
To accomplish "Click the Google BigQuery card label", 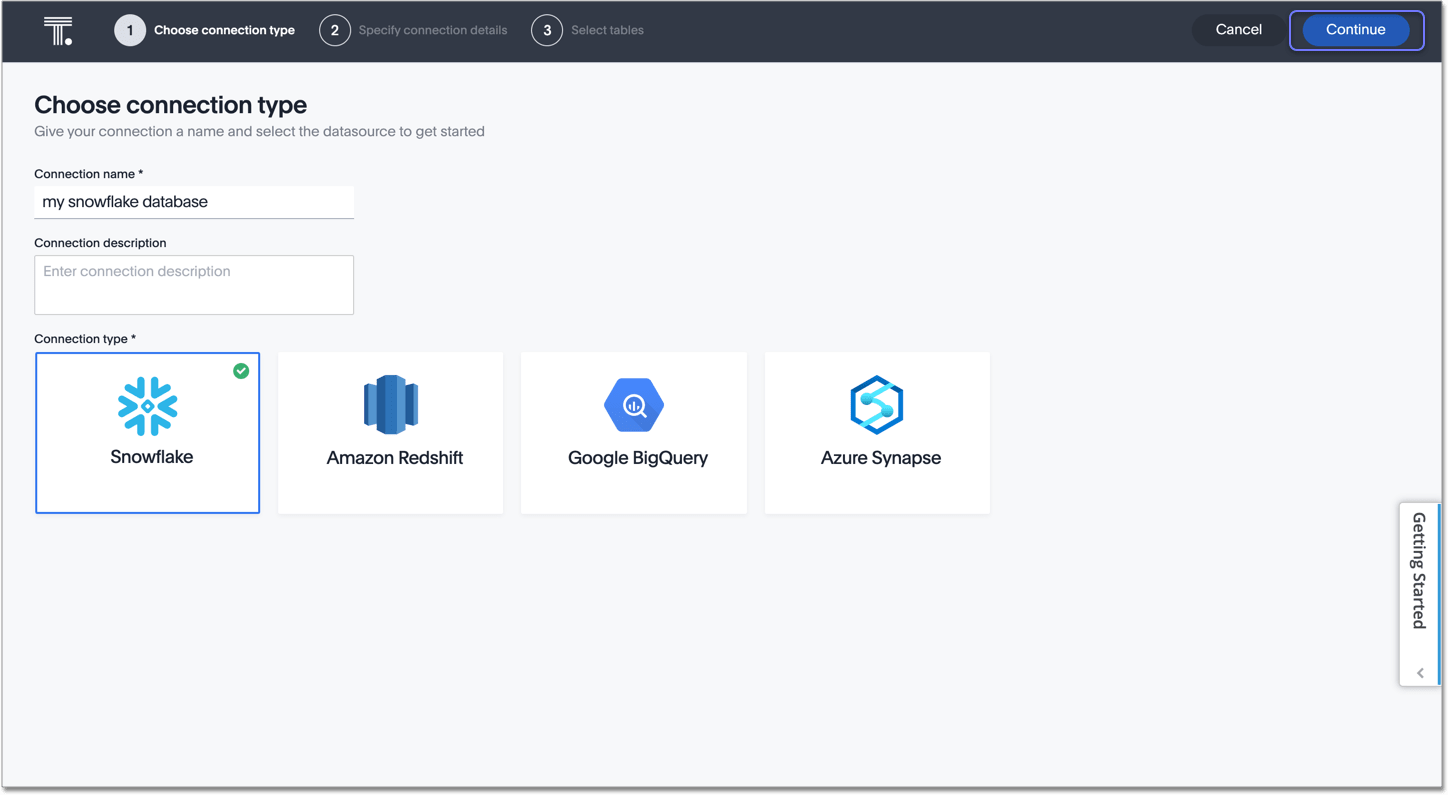I will 638,458.
